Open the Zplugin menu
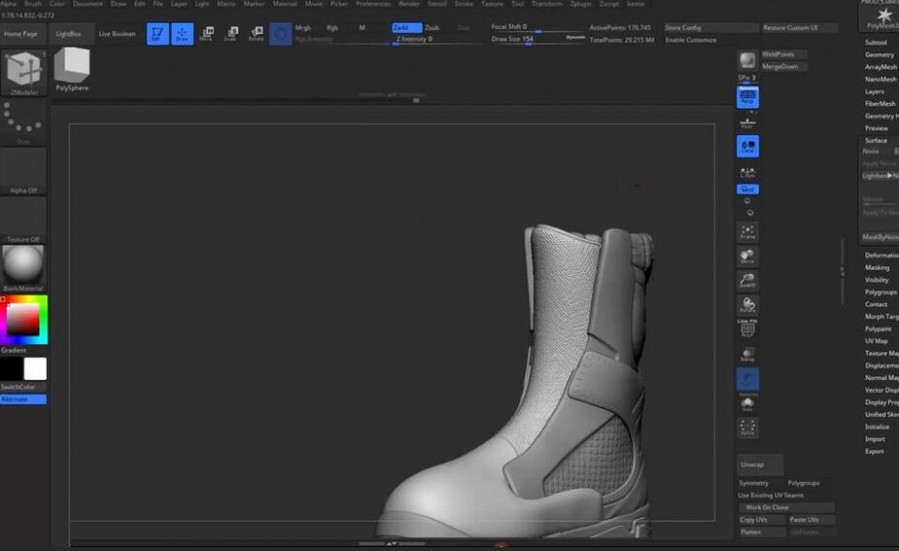This screenshot has height=551, width=899. tap(581, 3)
